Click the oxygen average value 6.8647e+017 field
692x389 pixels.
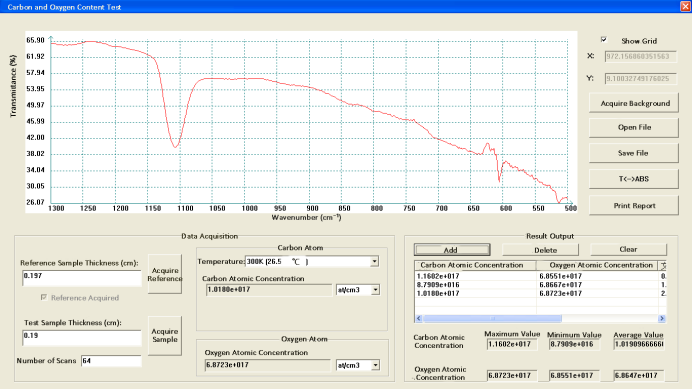(x=639, y=376)
